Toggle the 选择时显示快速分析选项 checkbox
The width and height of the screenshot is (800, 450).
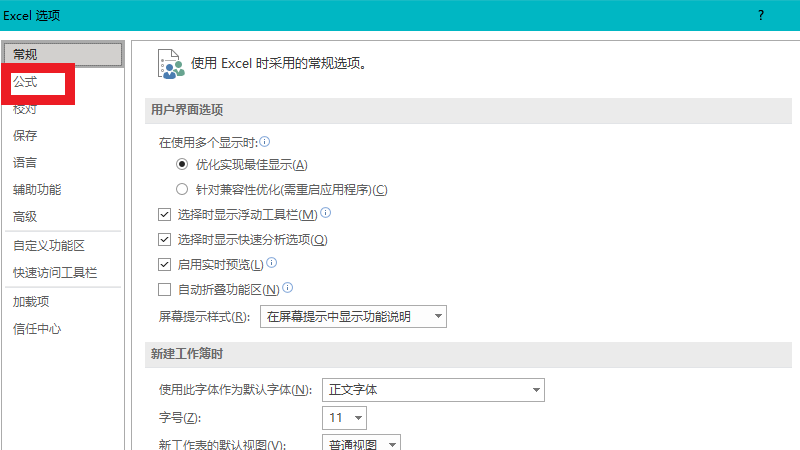coord(165,240)
